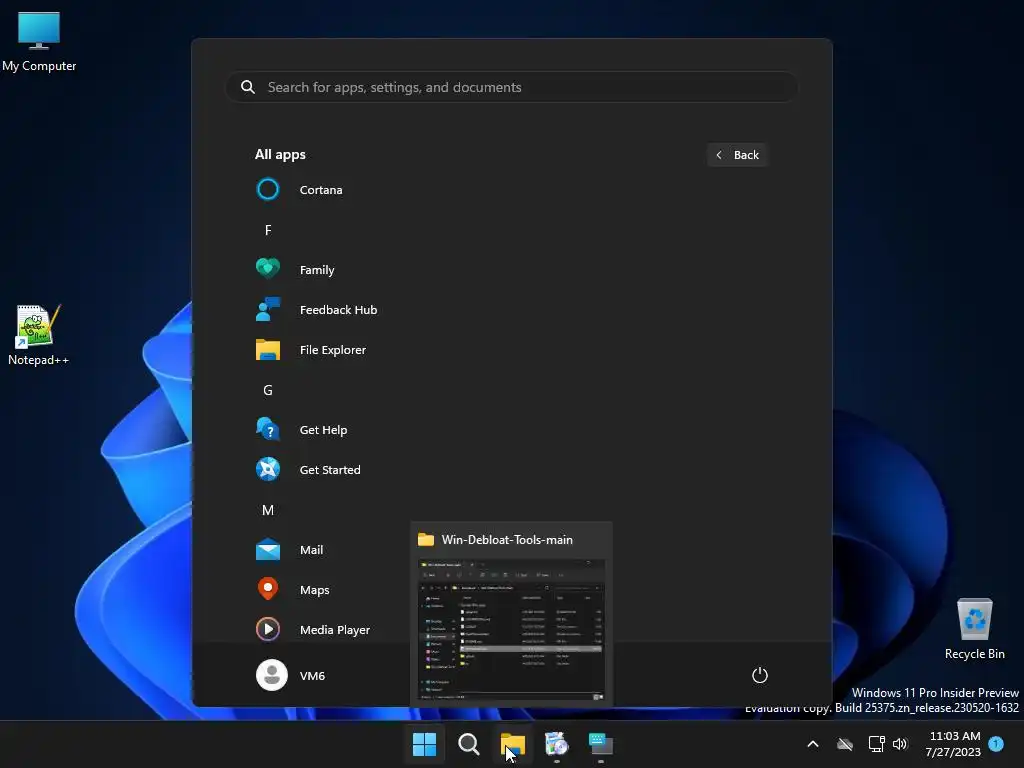1024x768 pixels.
Task: Jump to letter G section header
Action: 268,390
